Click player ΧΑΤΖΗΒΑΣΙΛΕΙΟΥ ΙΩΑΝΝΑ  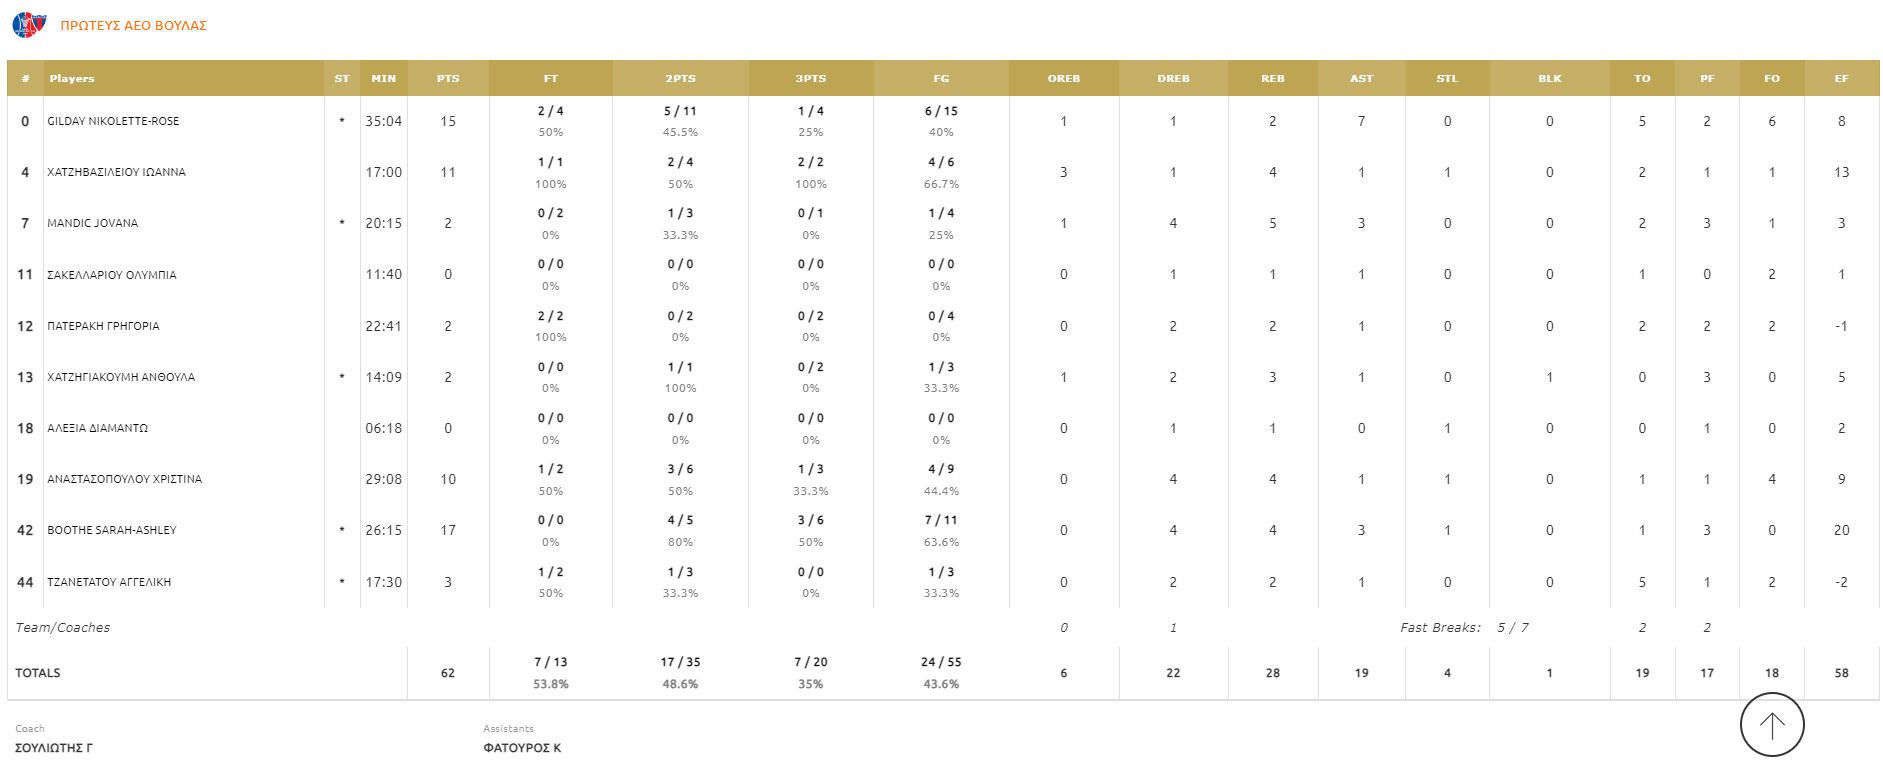116,172
